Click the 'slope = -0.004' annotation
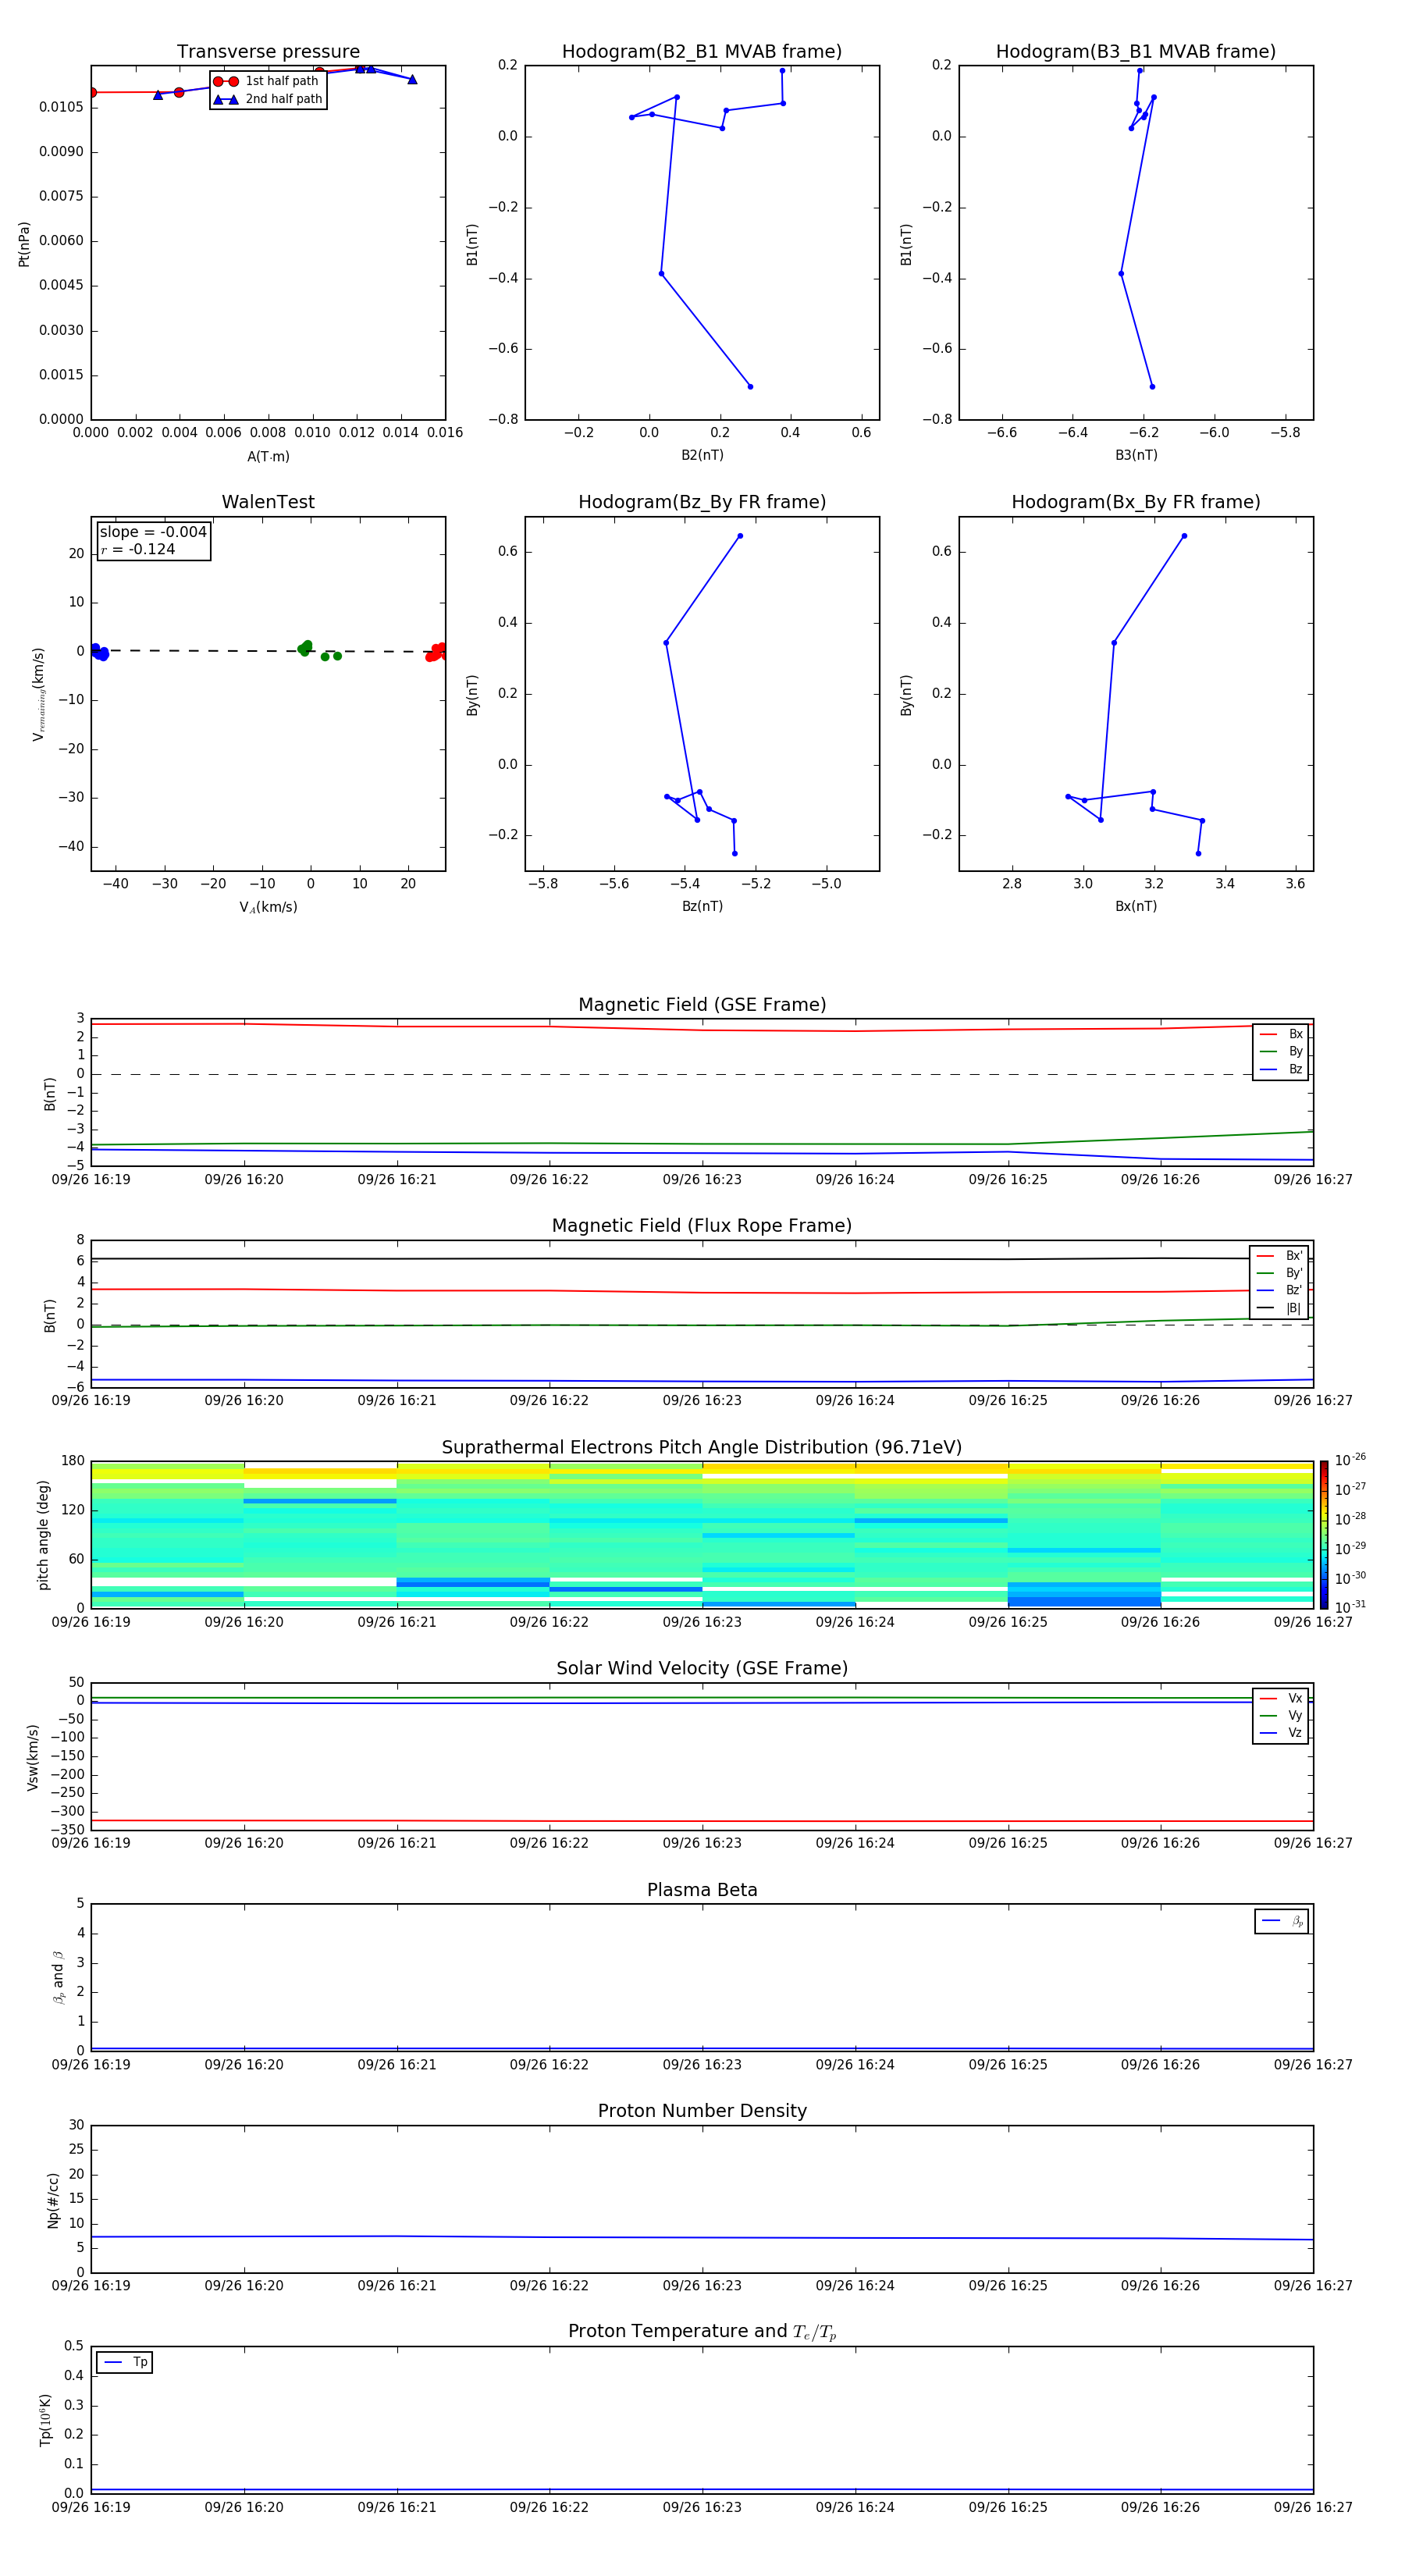Image resolution: width=1405 pixels, height=2576 pixels. (153, 532)
